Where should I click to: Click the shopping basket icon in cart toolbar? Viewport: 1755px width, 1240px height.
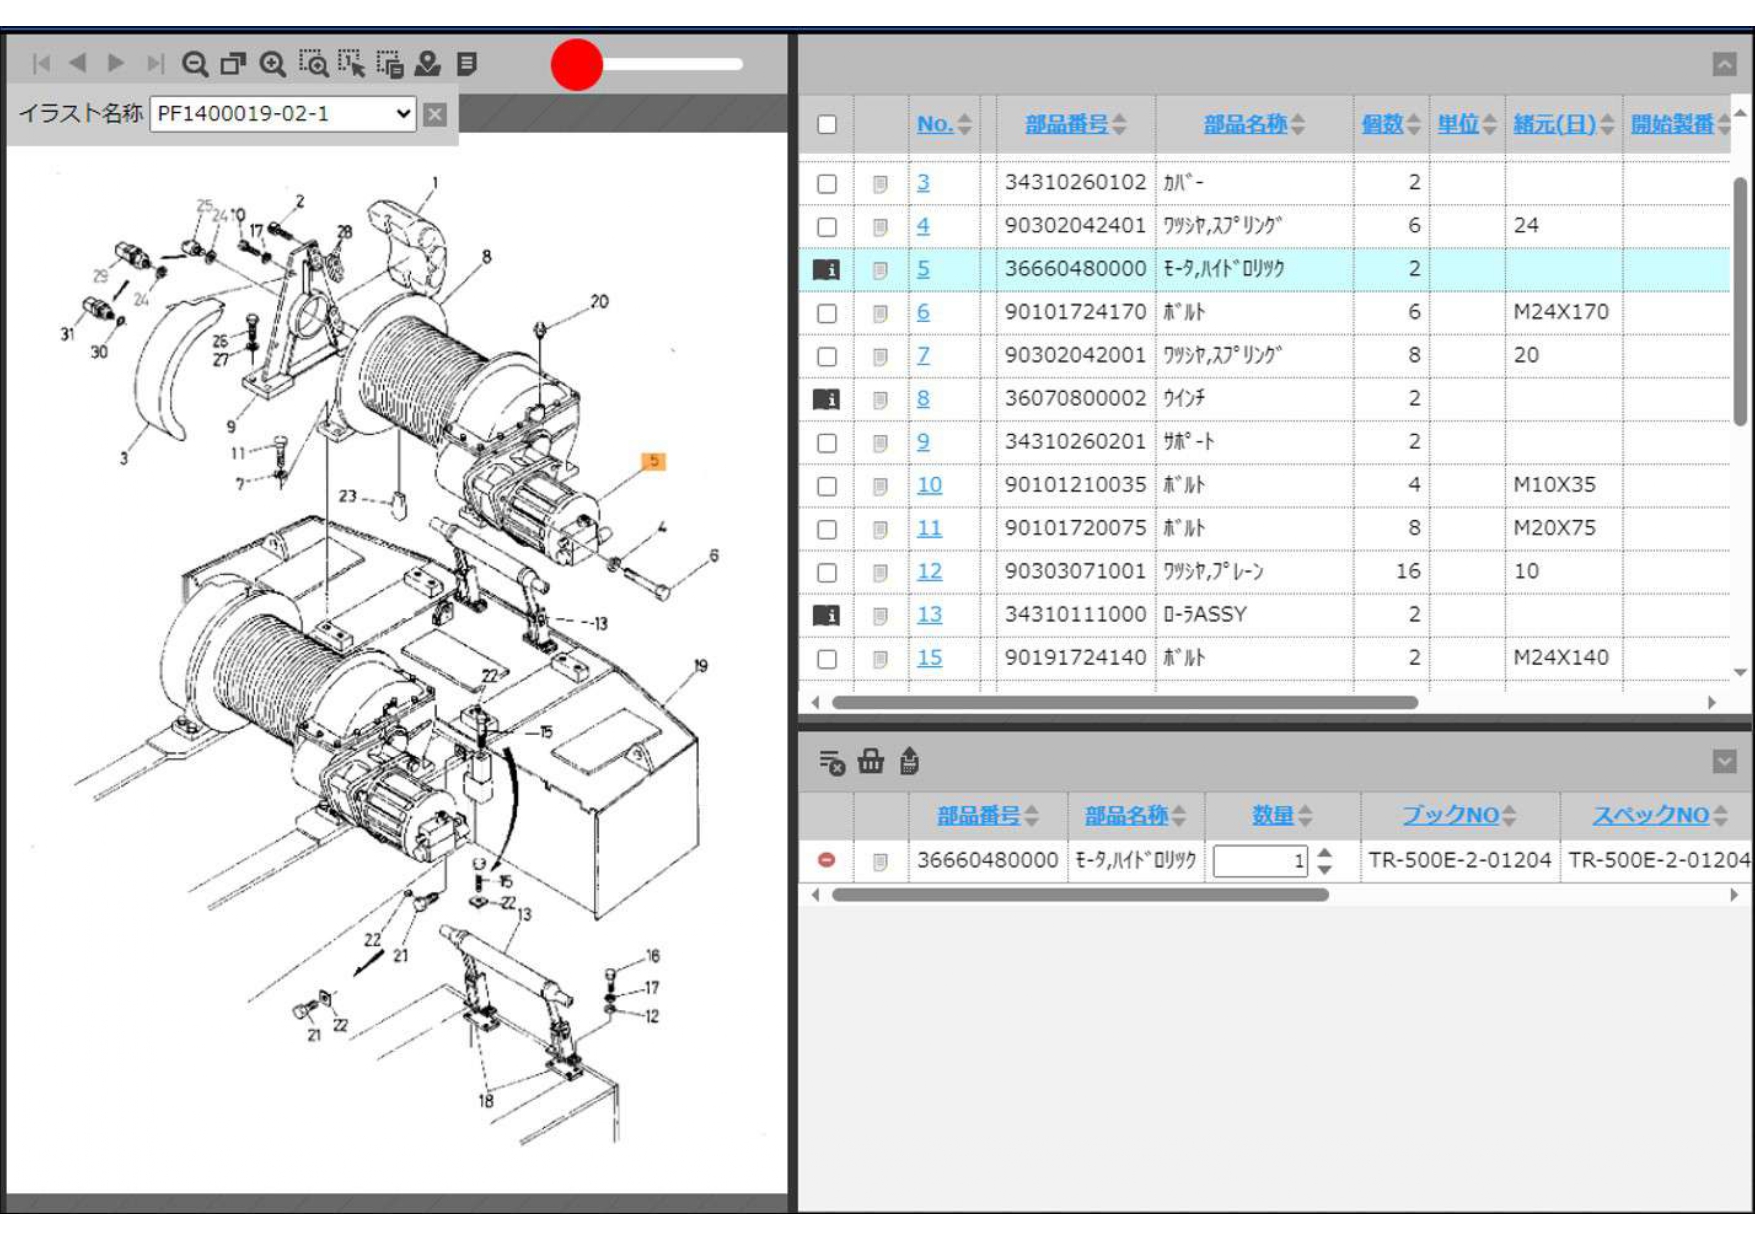(871, 762)
